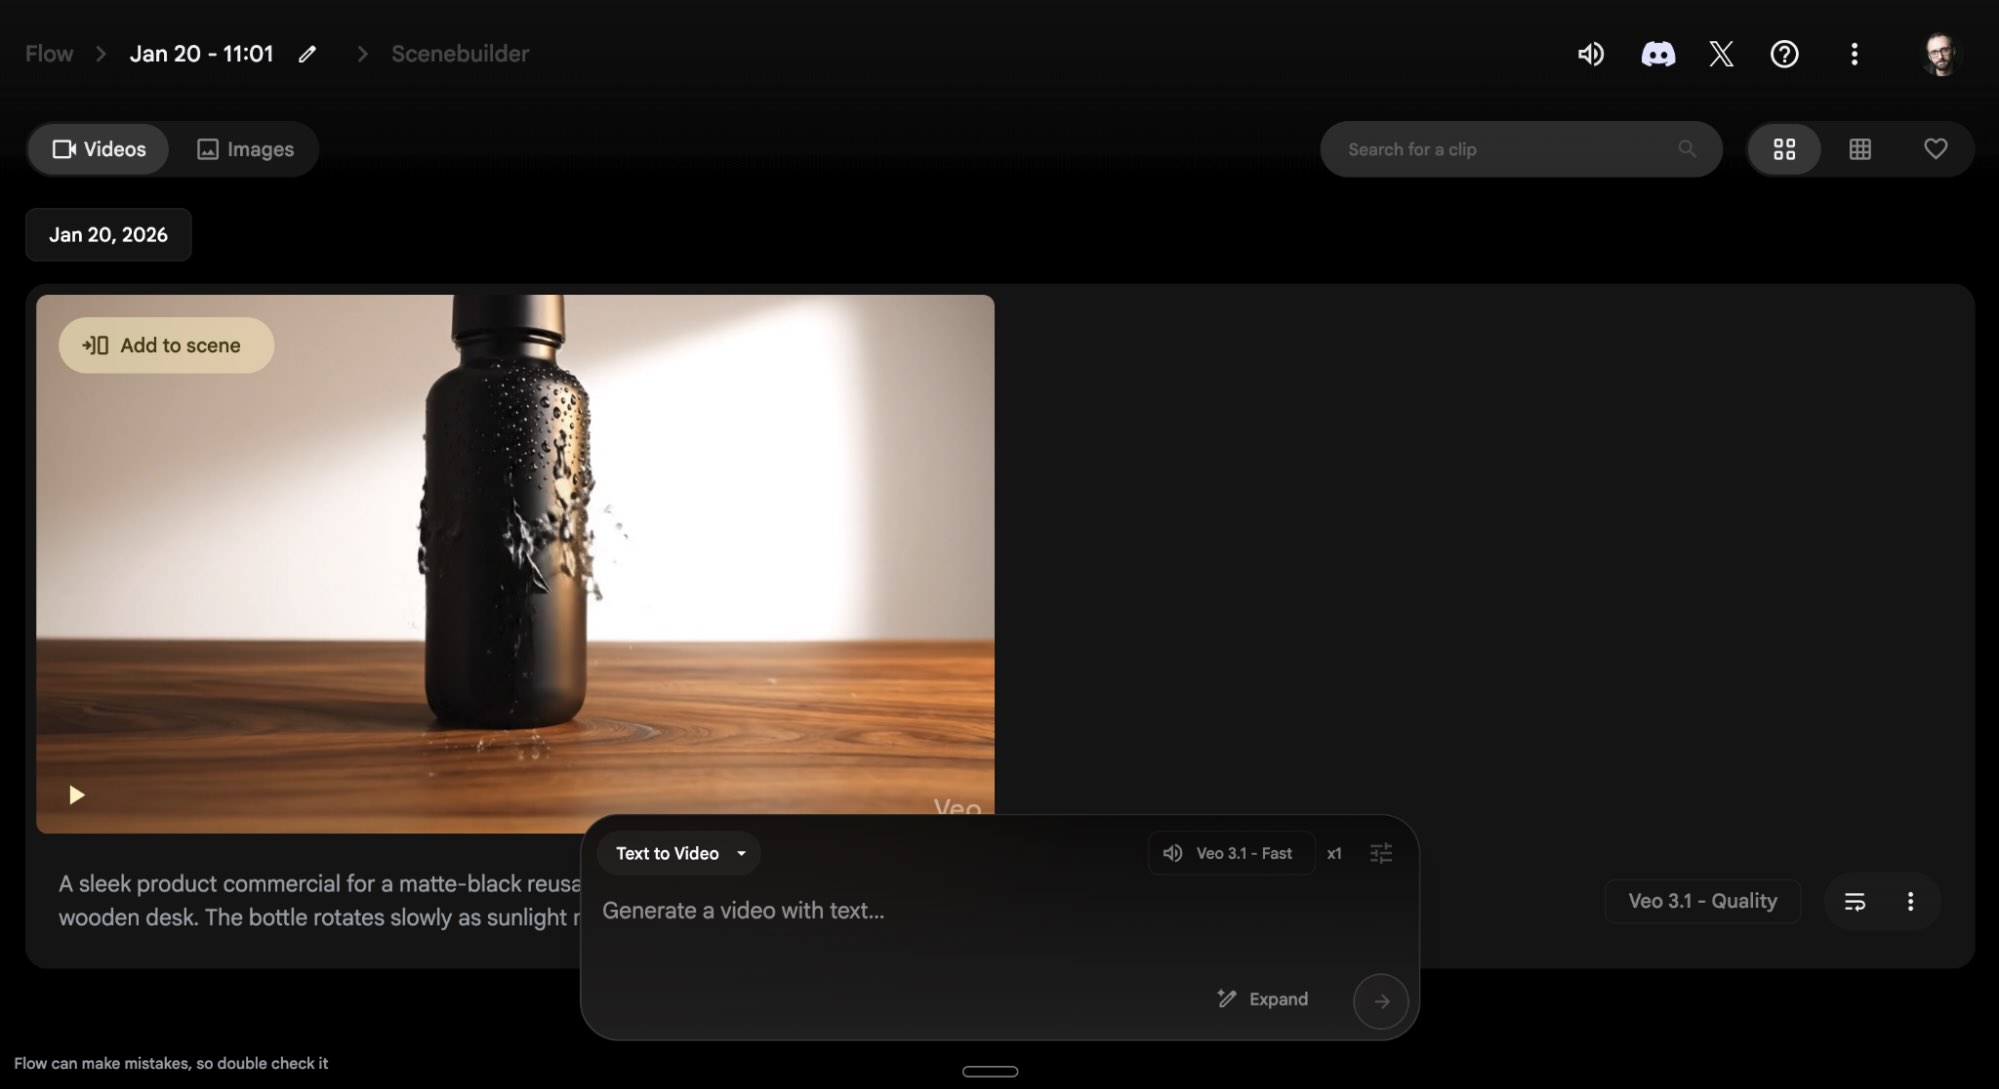This screenshot has height=1089, width=1999.
Task: Switch to large grid view
Action: 1784,149
